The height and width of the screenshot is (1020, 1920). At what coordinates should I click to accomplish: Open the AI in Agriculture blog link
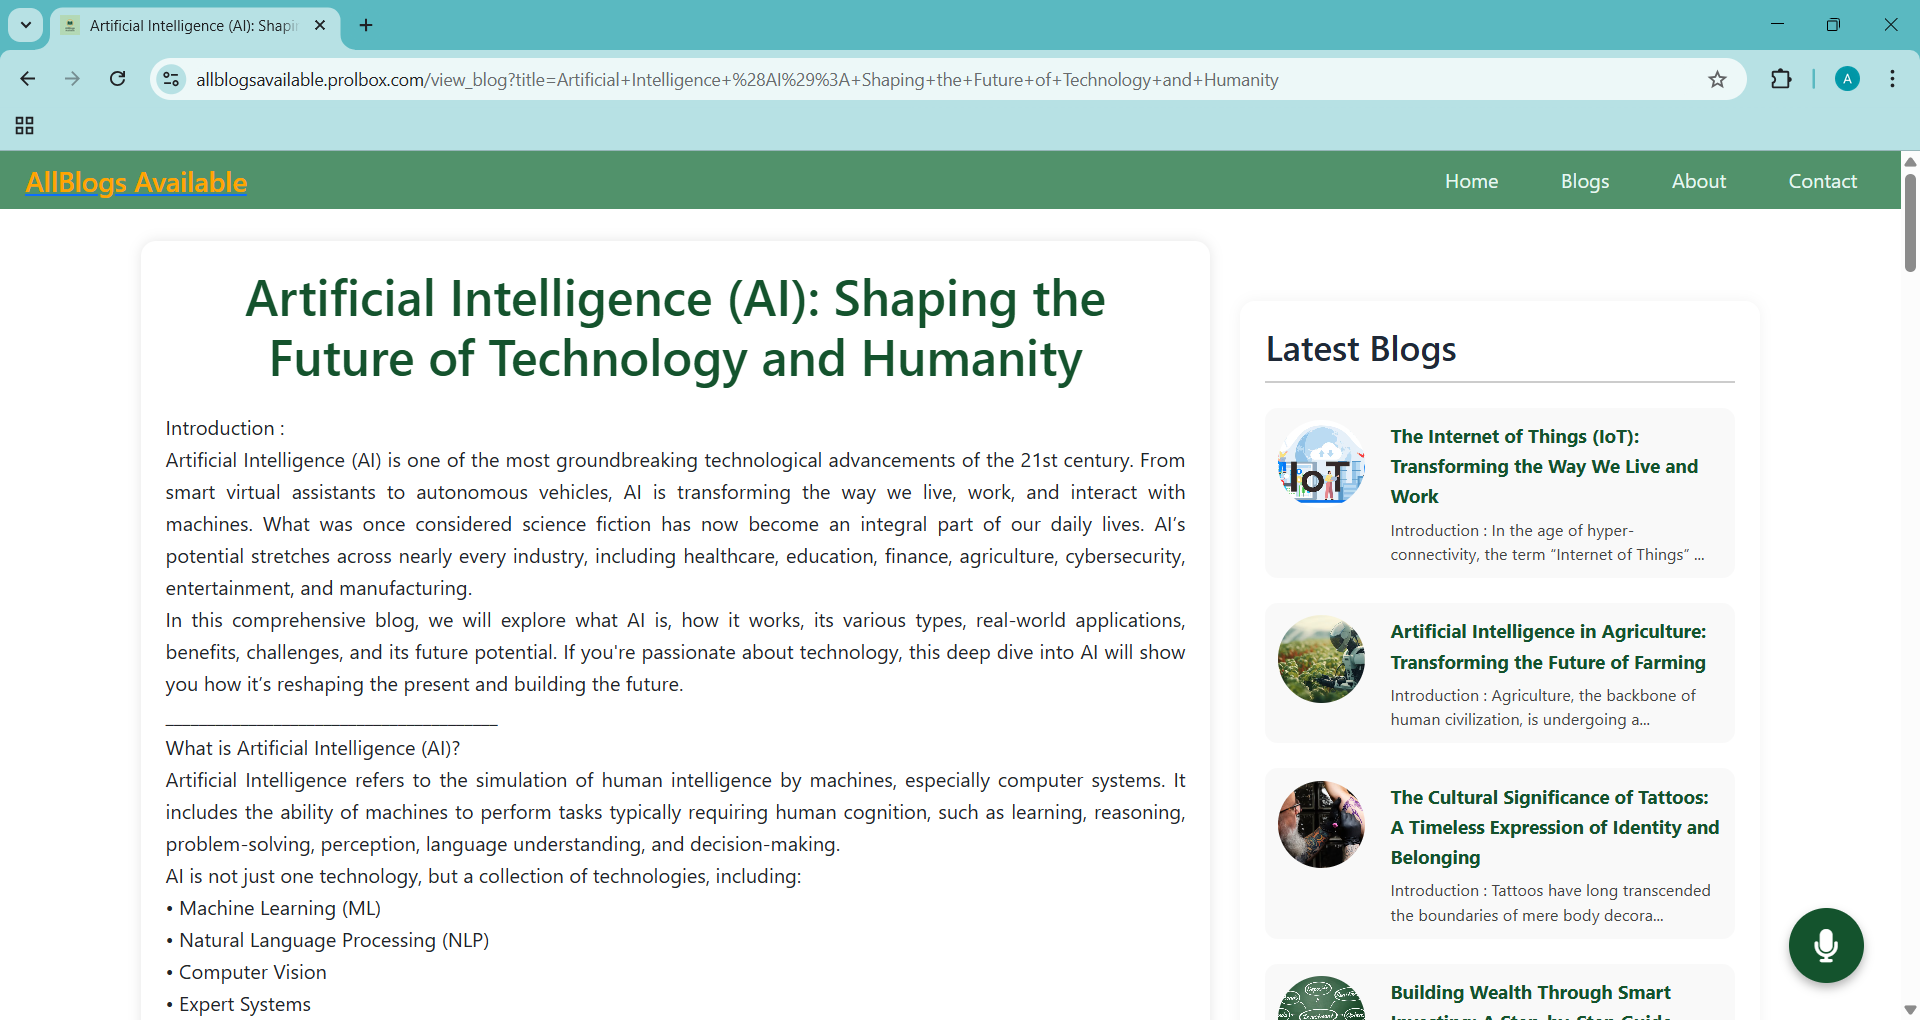[1547, 647]
